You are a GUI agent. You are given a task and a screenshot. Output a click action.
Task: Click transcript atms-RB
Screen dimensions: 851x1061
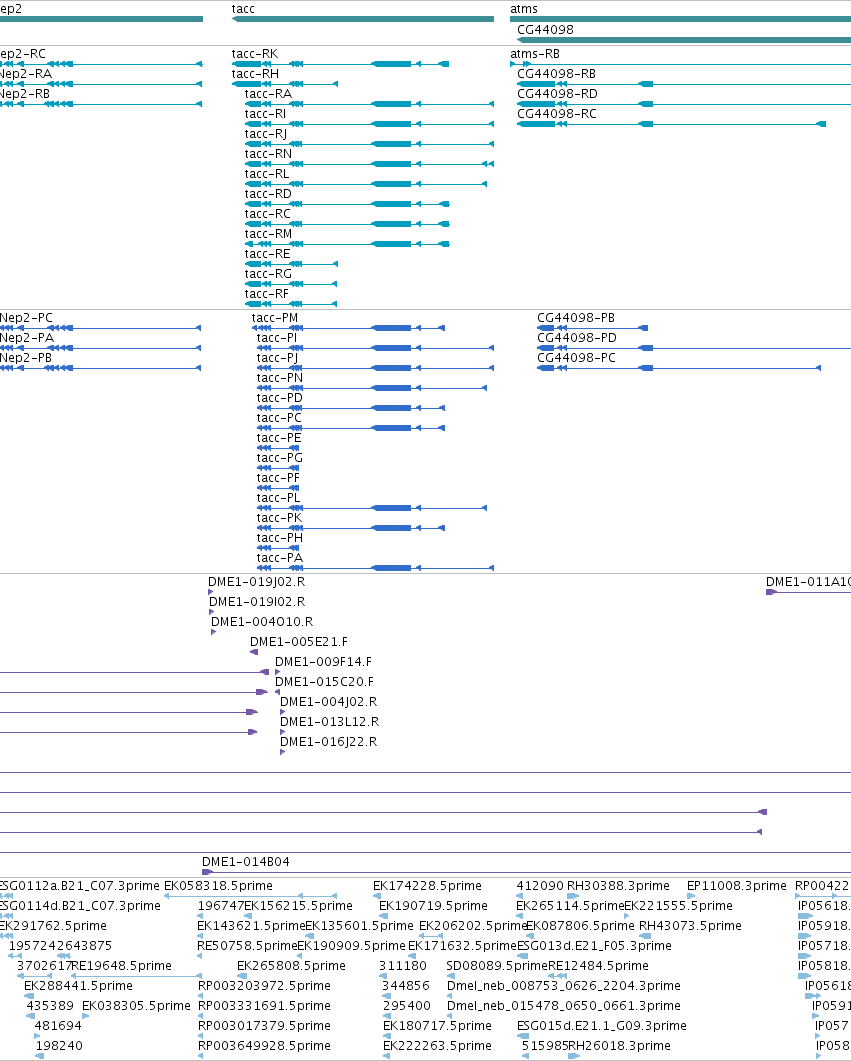681,64
